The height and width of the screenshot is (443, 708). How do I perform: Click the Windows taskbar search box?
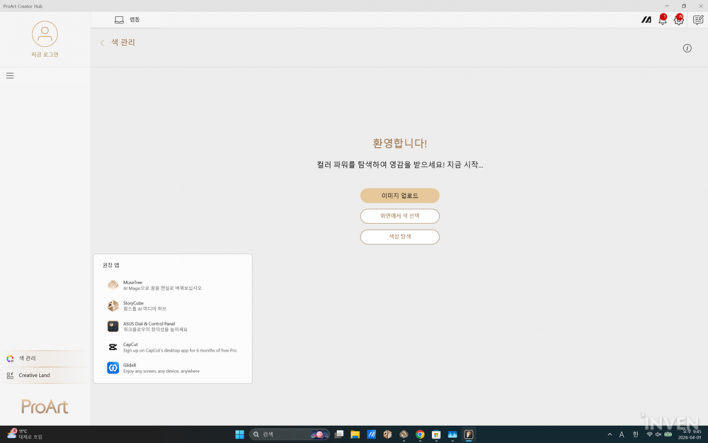[285, 435]
